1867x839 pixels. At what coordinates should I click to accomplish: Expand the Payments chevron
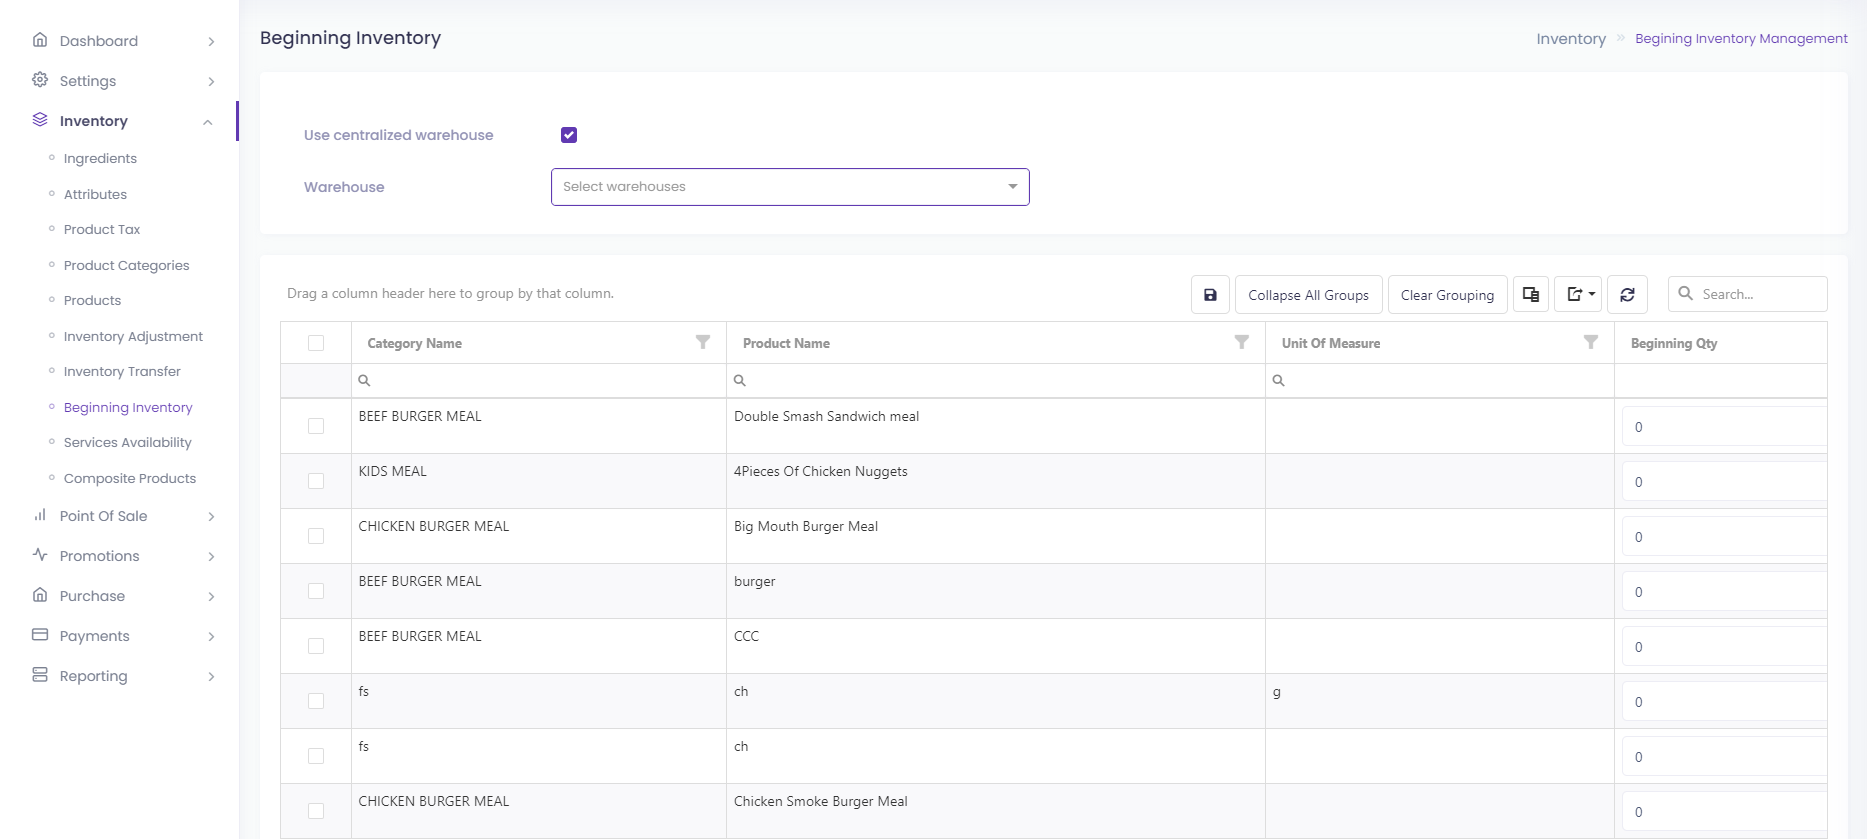point(211,636)
